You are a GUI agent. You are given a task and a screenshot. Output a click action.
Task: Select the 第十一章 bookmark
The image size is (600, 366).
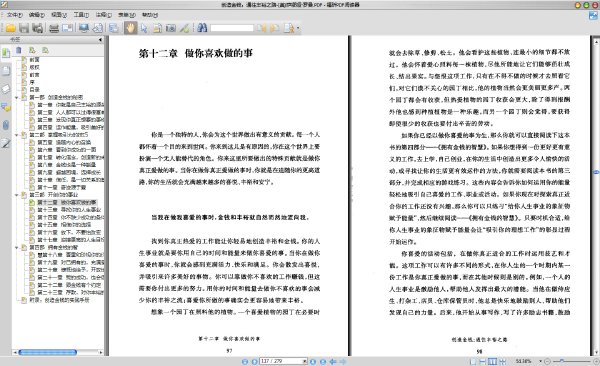62,187
